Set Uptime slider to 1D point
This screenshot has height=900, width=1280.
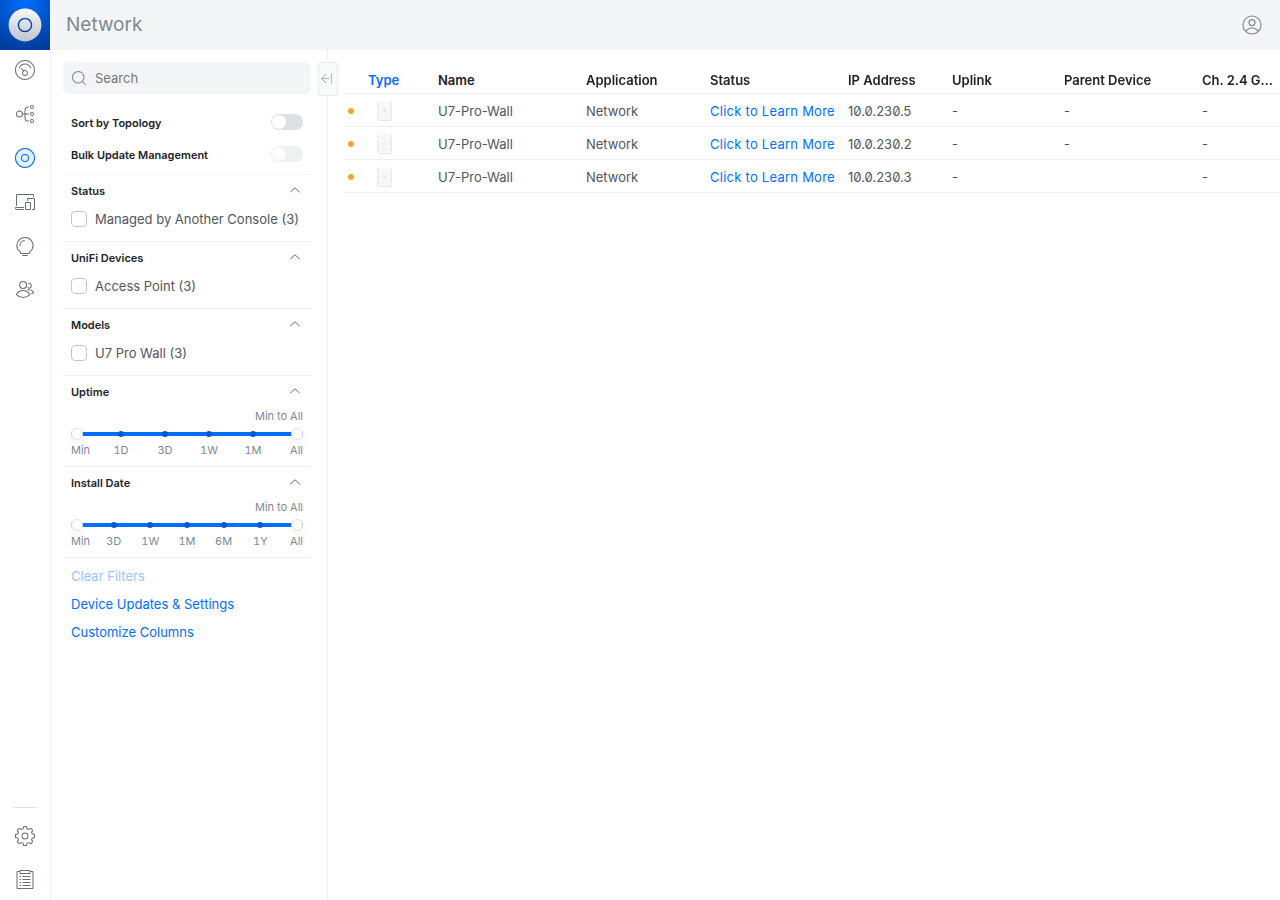point(121,434)
